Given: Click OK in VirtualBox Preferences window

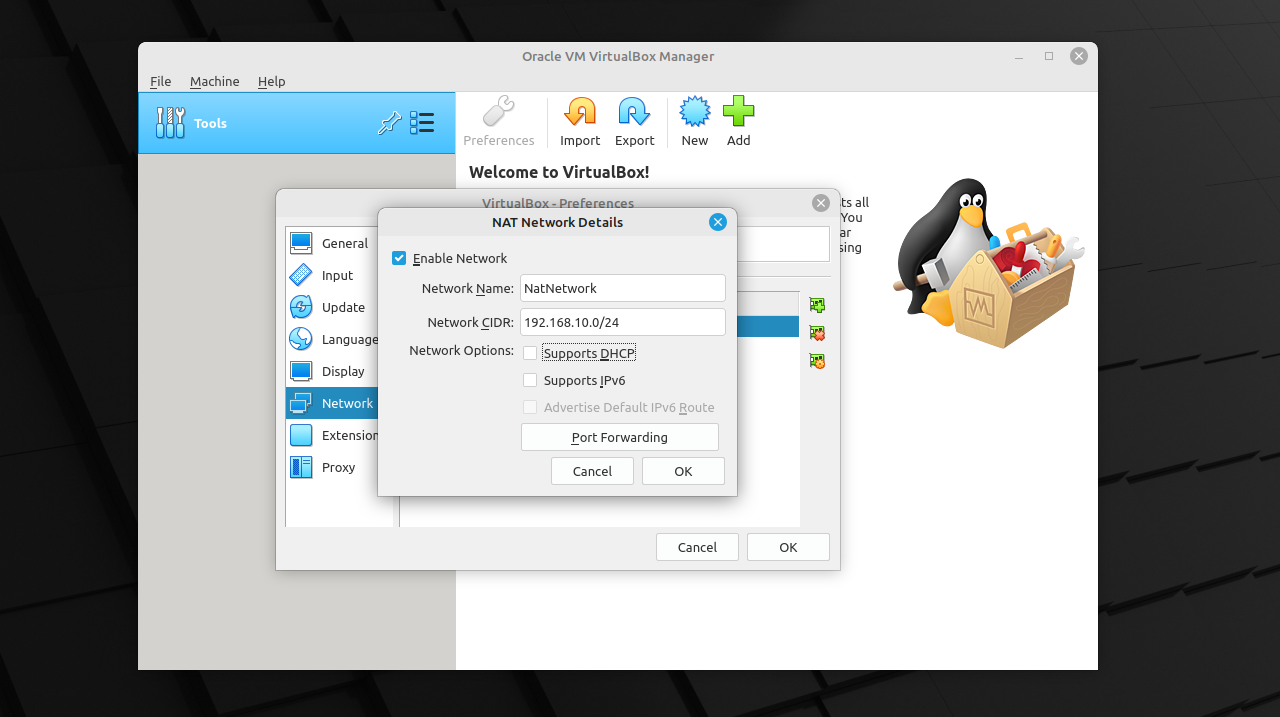Looking at the screenshot, I should 788,547.
